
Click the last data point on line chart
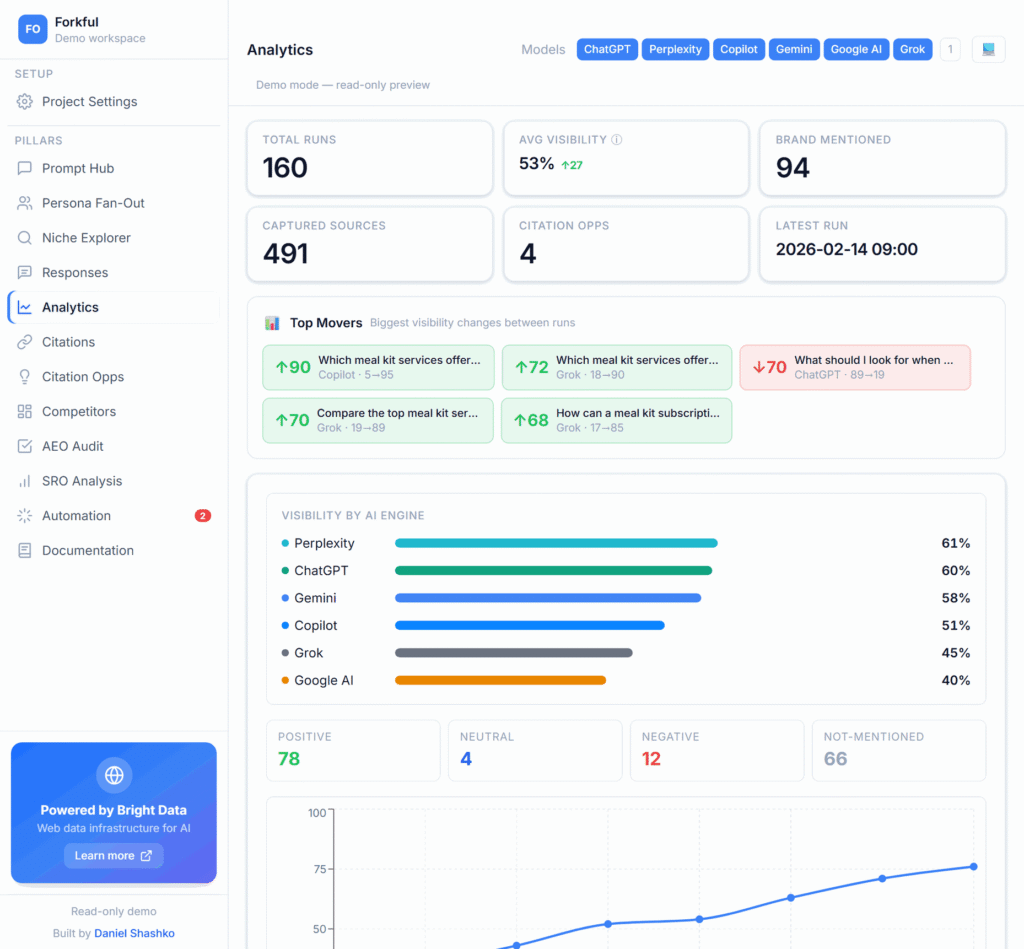click(x=973, y=867)
